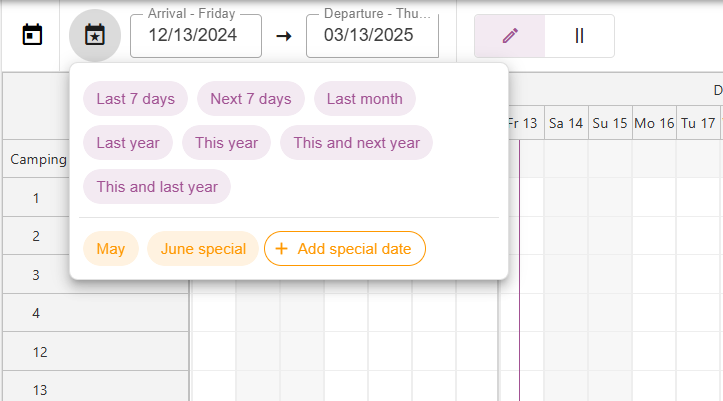Apply This and next year range
The image size is (723, 401).
[356, 143]
